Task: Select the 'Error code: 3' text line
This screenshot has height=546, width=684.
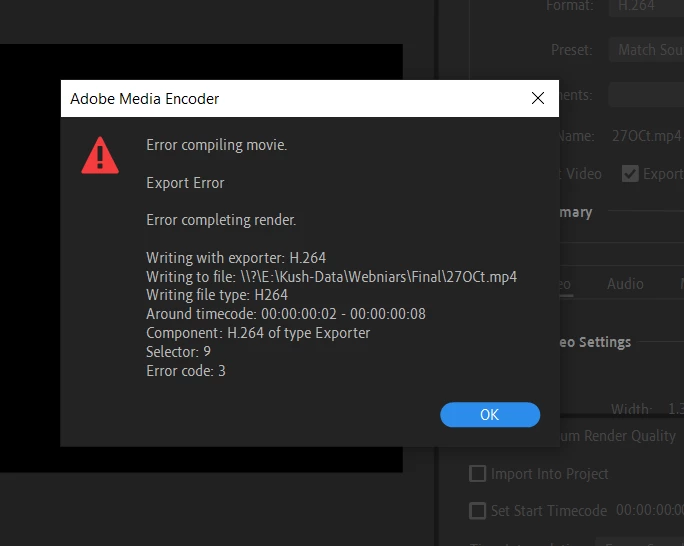Action: pos(186,371)
